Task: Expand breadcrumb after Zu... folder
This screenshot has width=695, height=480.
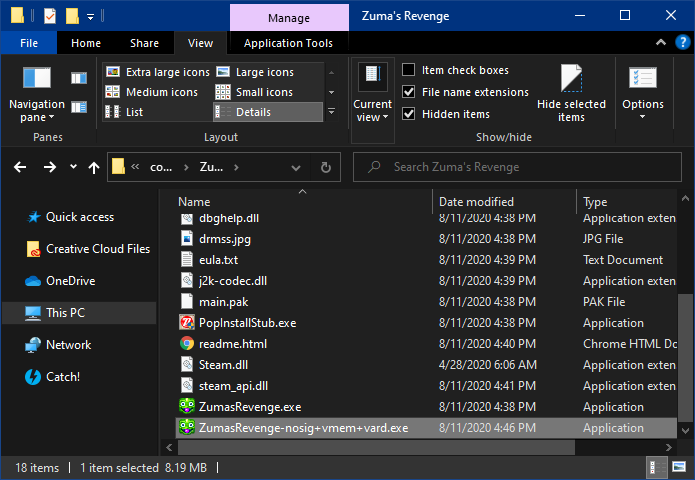Action: 237,167
